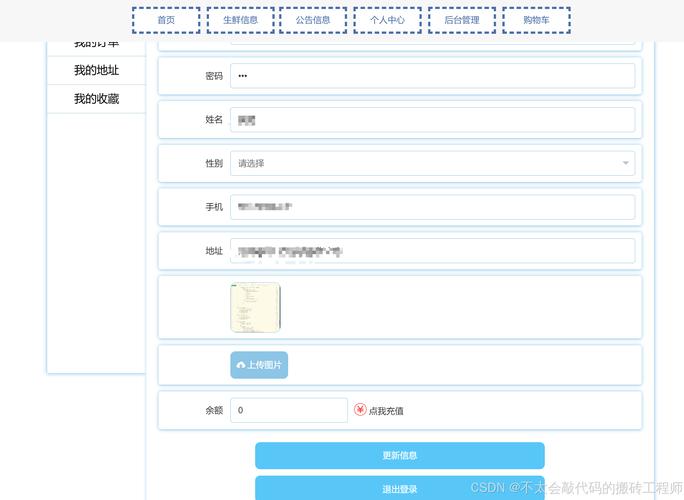Go to 个人中心 in top navigation
Screen dimensions: 684x500
click(x=387, y=20)
